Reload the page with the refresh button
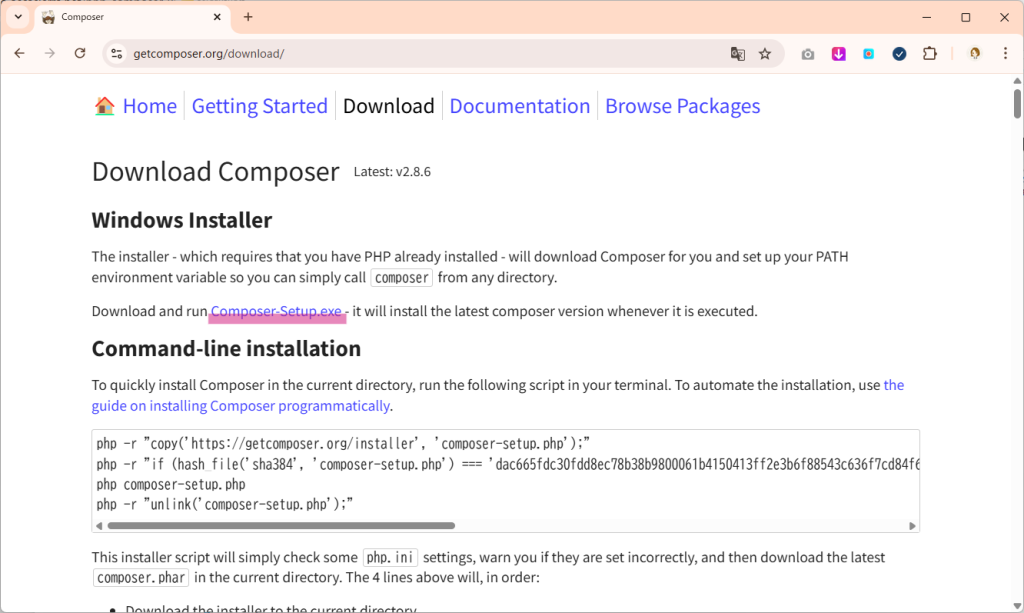Viewport: 1024px width, 613px height. [x=80, y=54]
